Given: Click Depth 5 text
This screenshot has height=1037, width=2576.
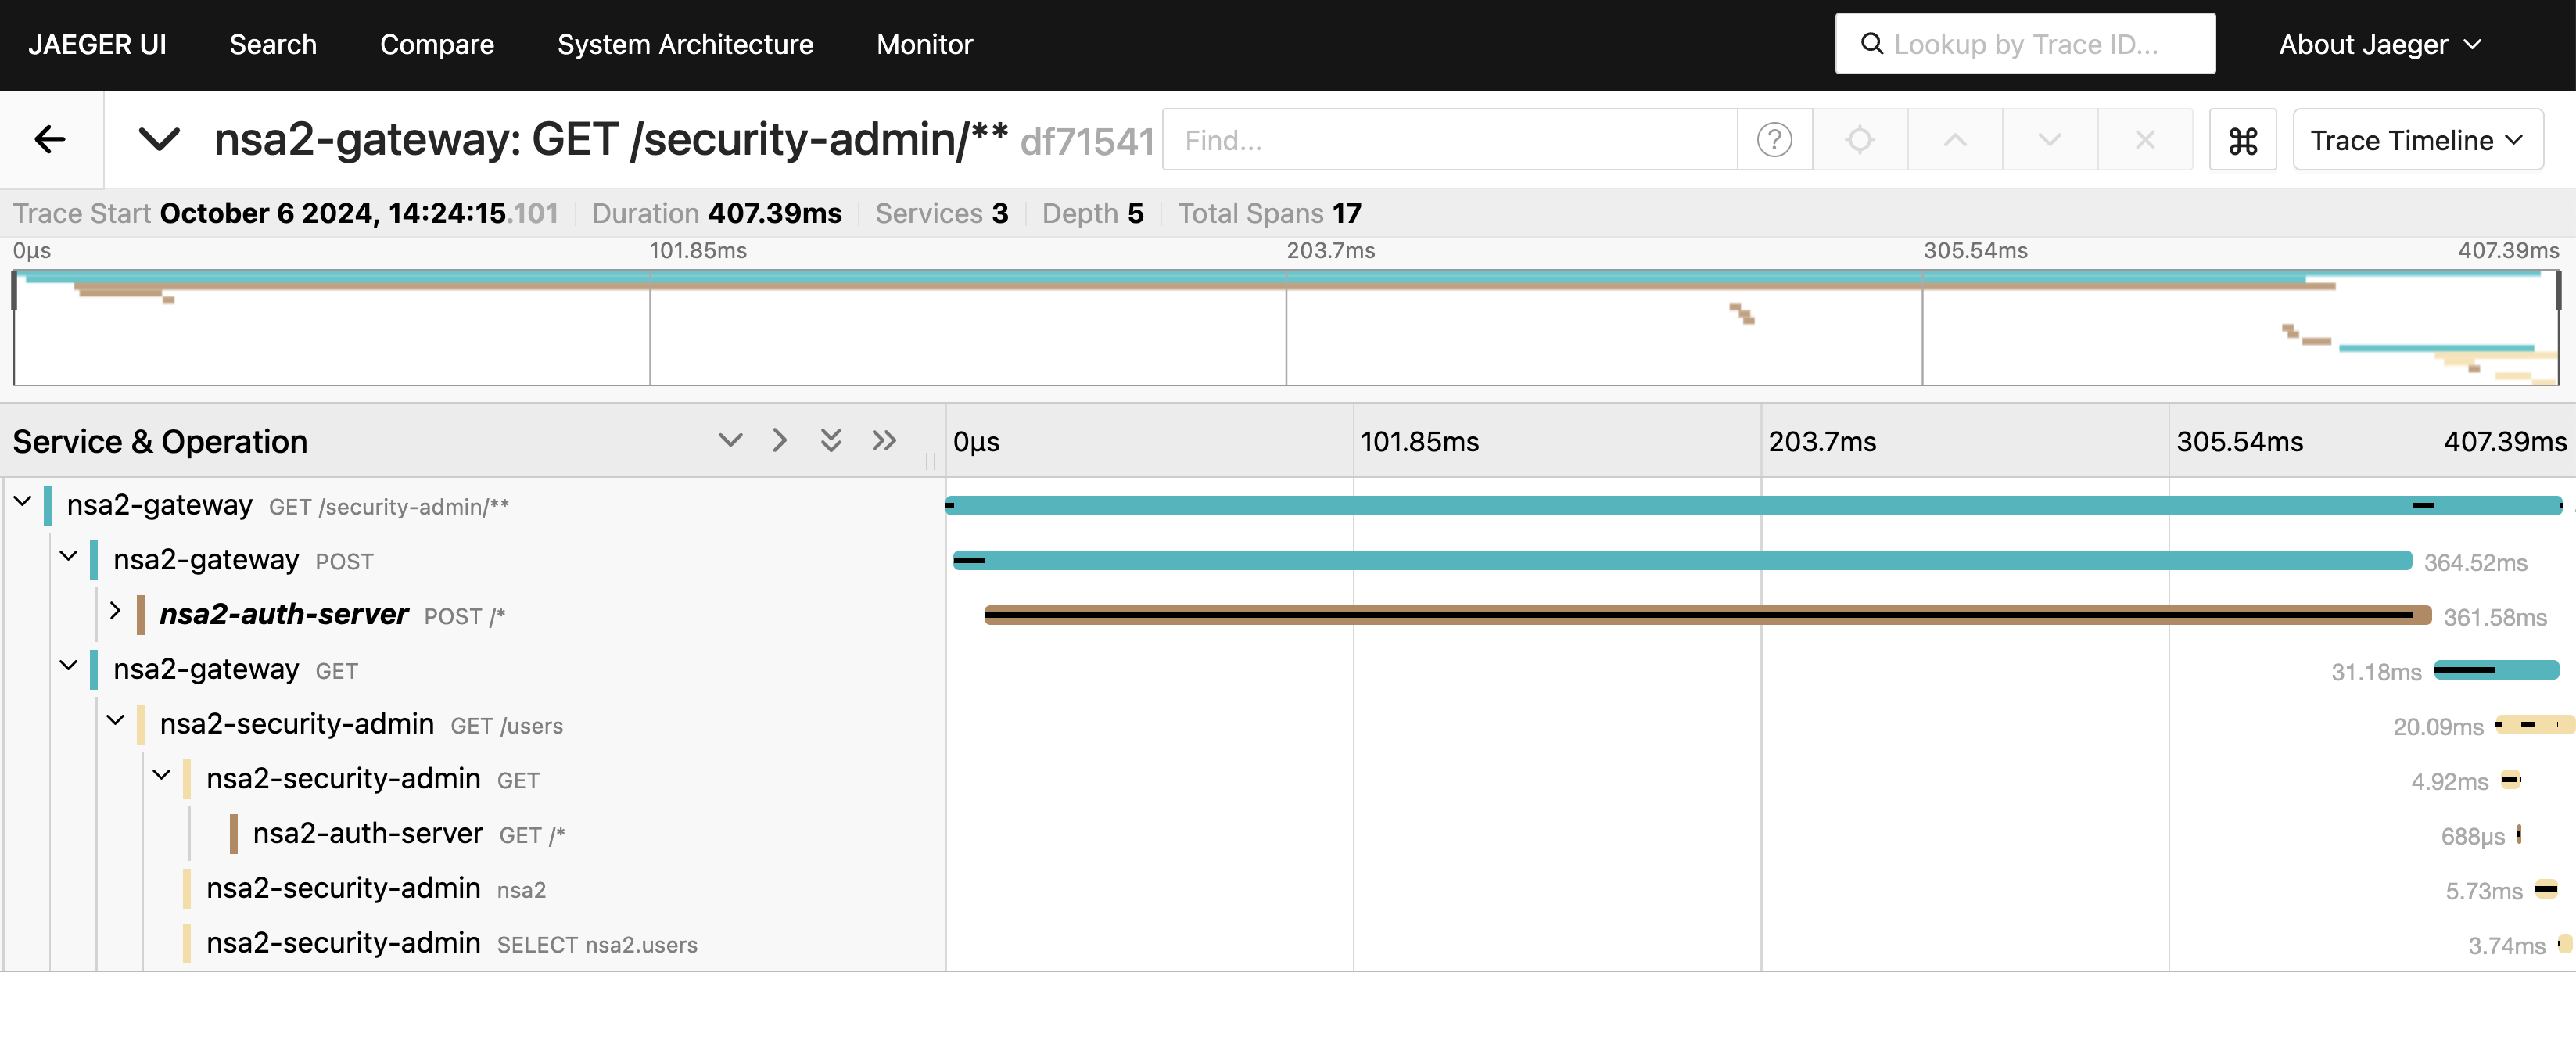Looking at the screenshot, I should point(1092,213).
